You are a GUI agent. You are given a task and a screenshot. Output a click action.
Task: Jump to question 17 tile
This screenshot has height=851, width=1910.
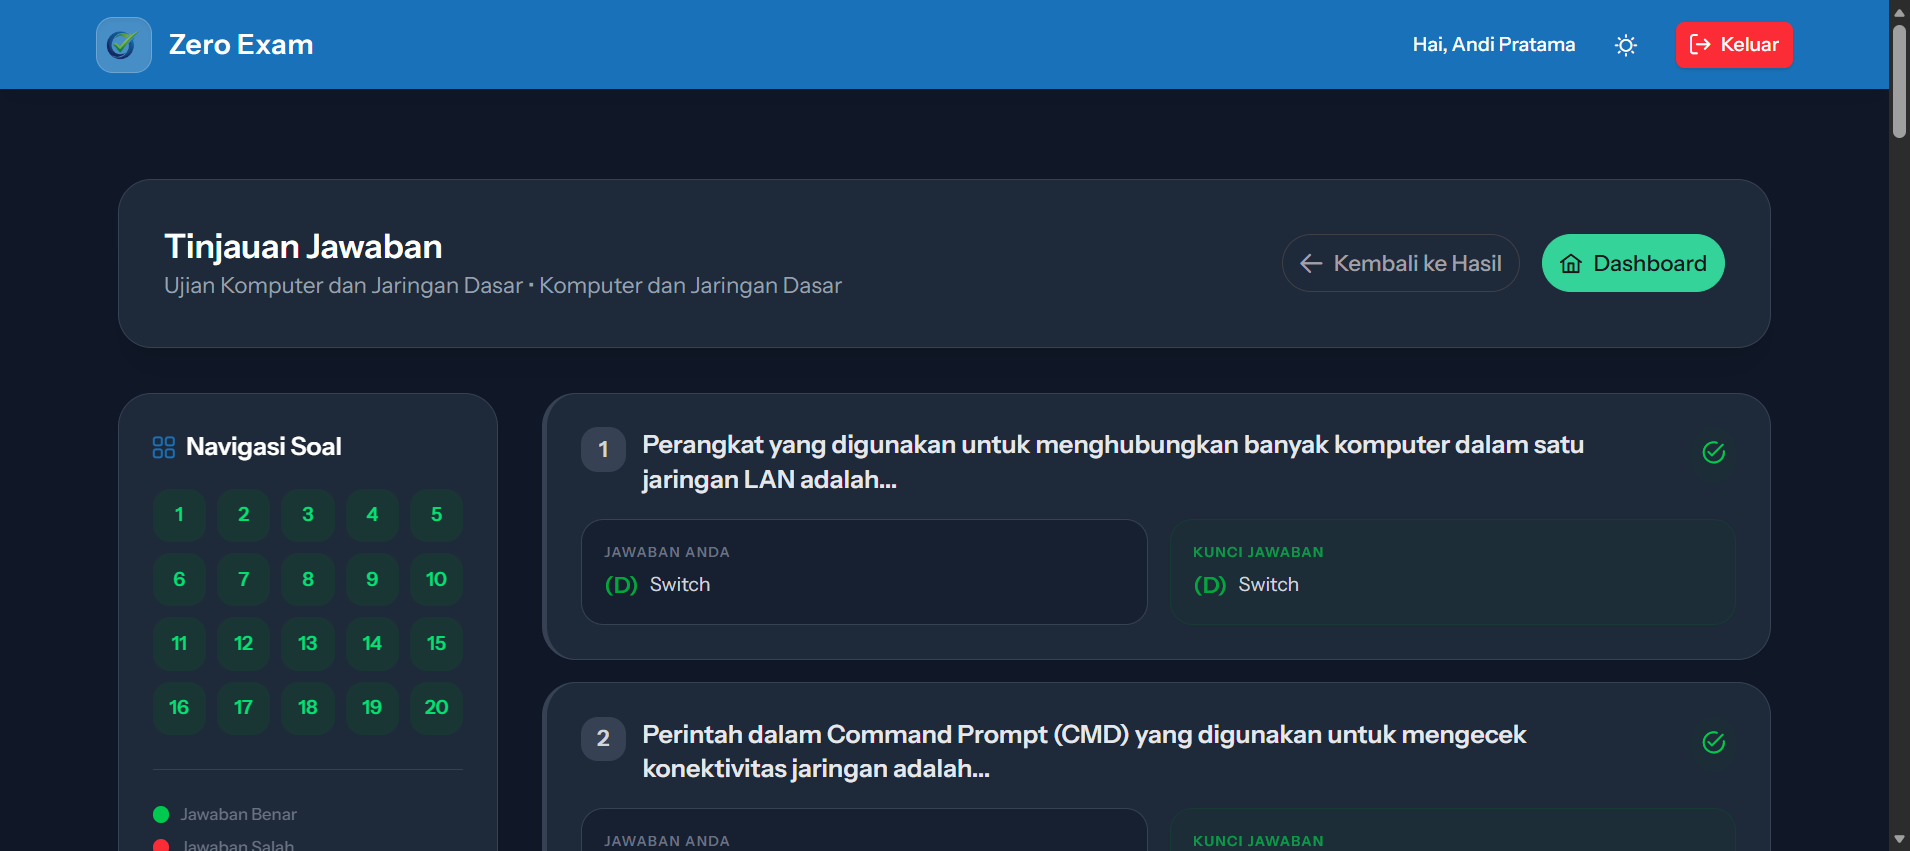coord(244,708)
